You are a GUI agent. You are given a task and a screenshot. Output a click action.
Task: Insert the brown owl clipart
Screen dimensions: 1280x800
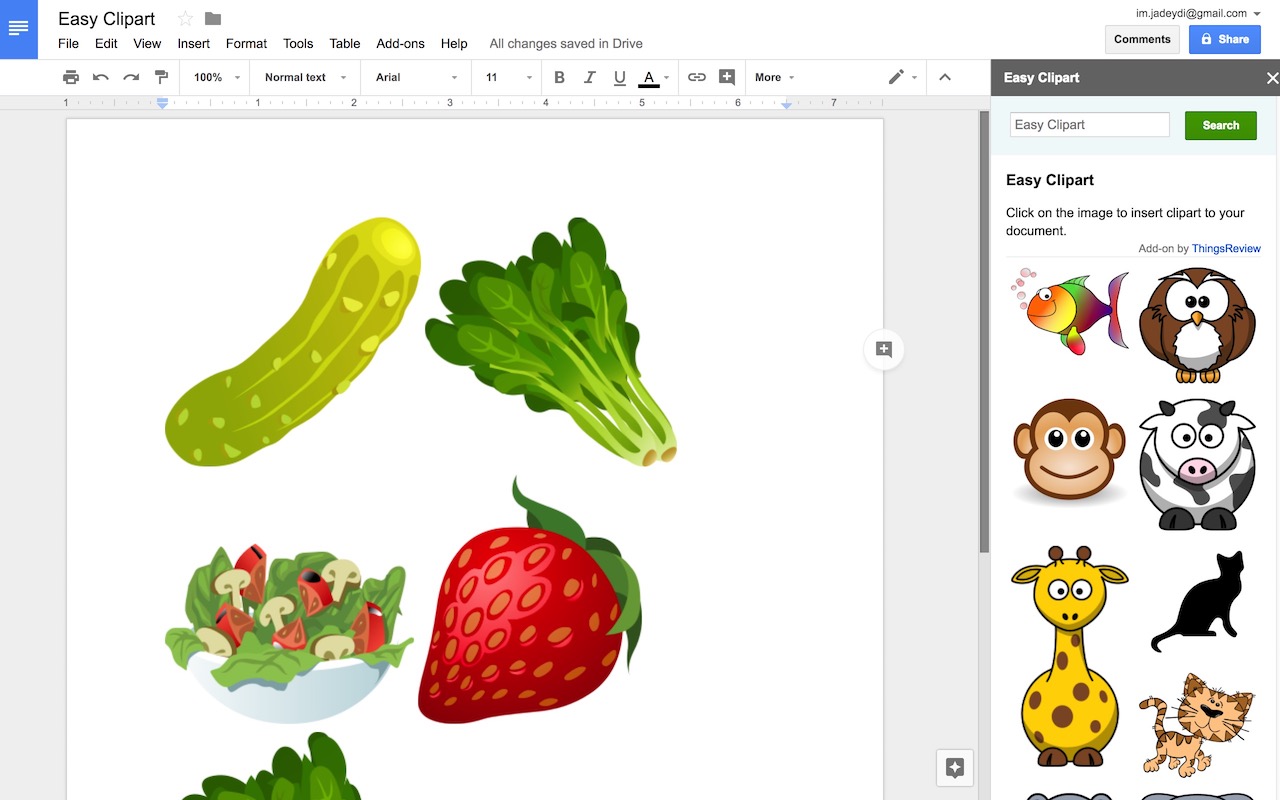(x=1197, y=325)
